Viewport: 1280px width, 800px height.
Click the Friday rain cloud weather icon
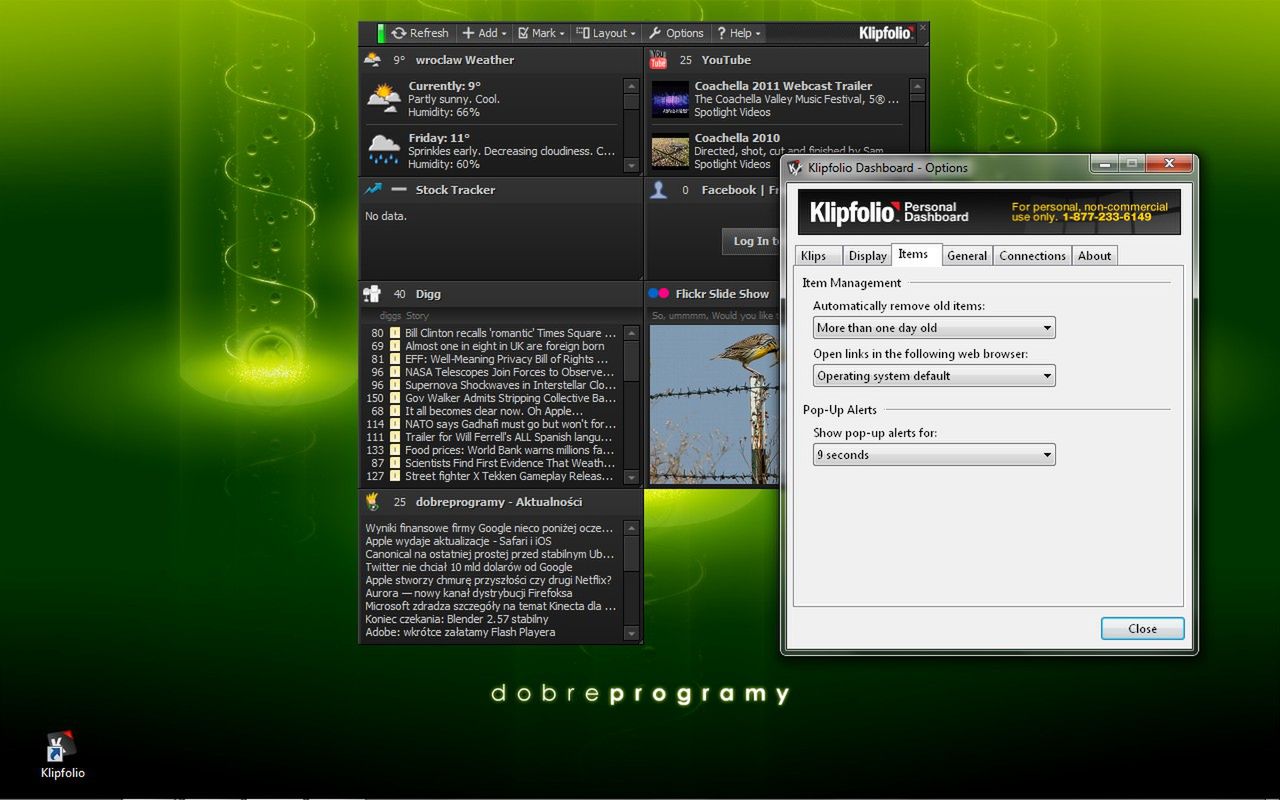(x=384, y=150)
